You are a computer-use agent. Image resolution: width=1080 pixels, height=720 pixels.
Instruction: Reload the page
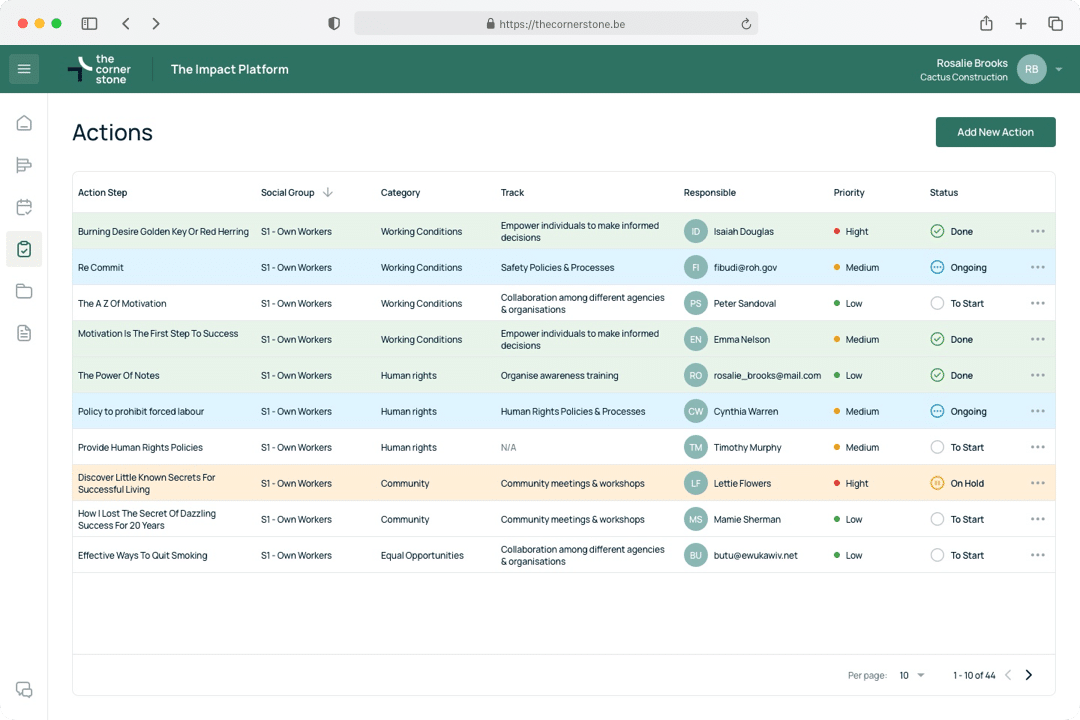(x=746, y=24)
